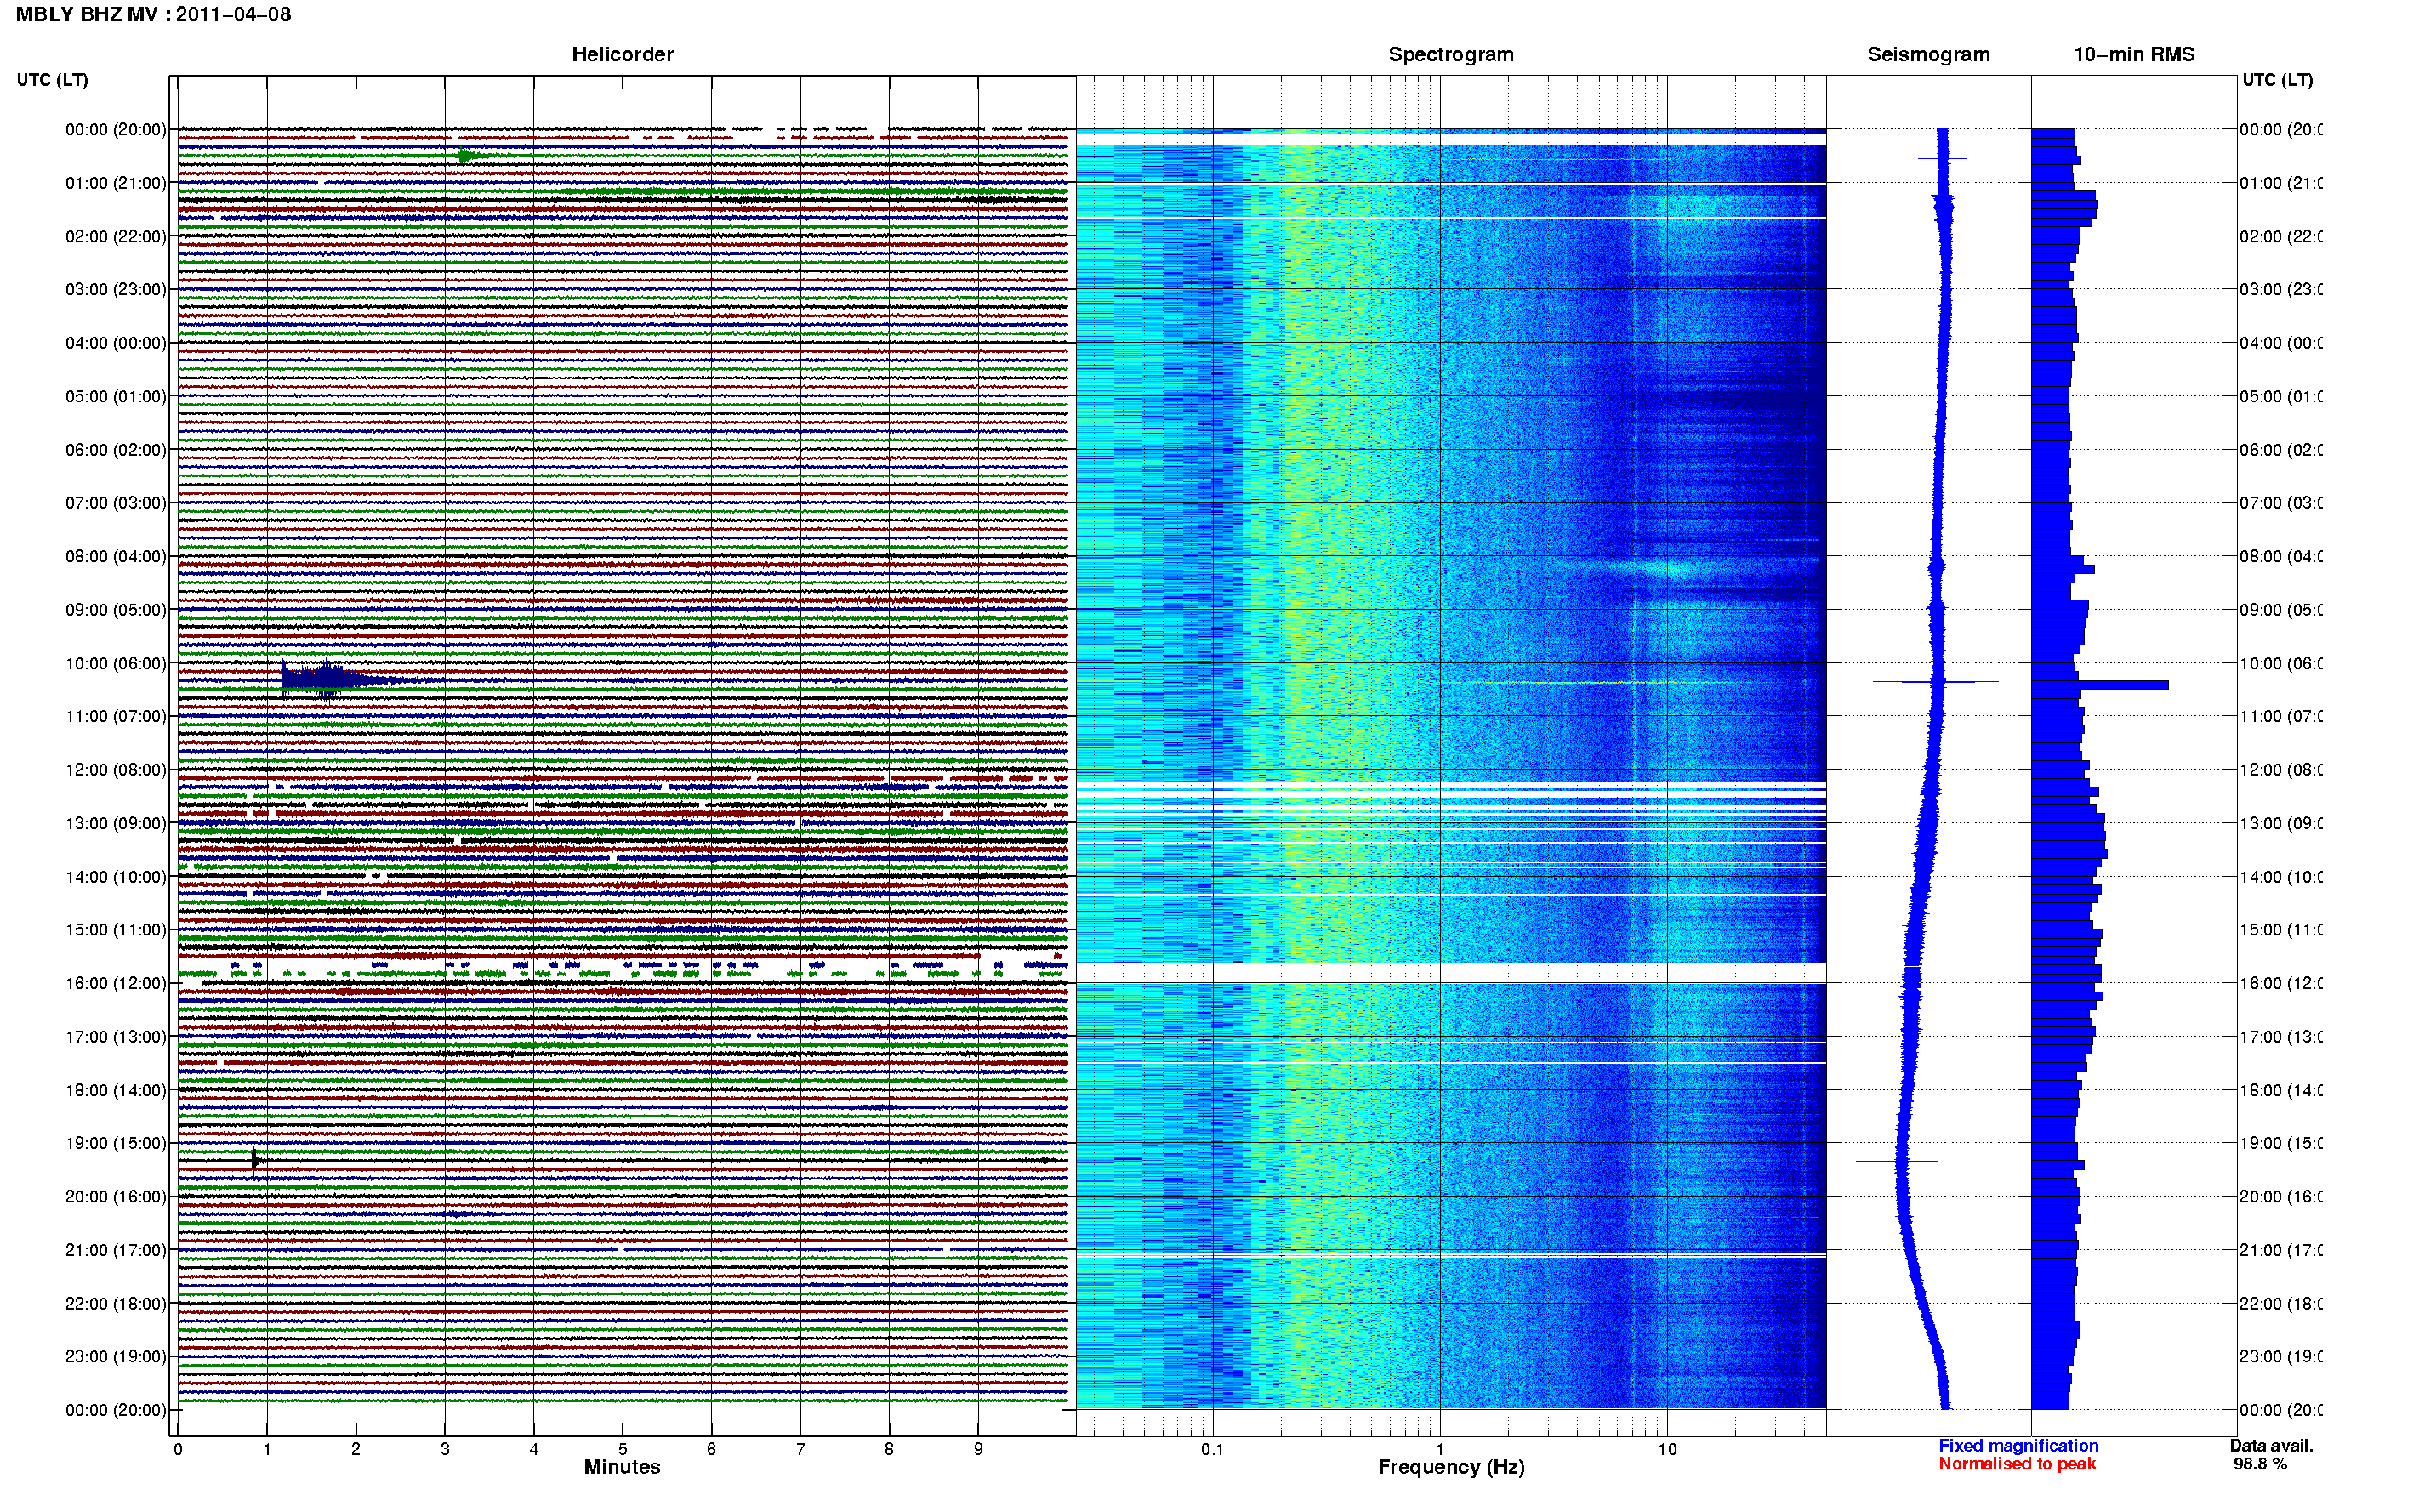
Task: Click the Frequency (Hz) axis title
Action: [1451, 1467]
